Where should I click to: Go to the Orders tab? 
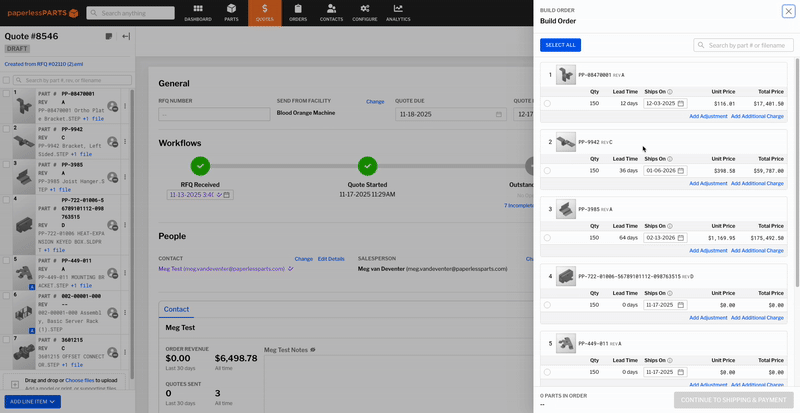pos(297,13)
